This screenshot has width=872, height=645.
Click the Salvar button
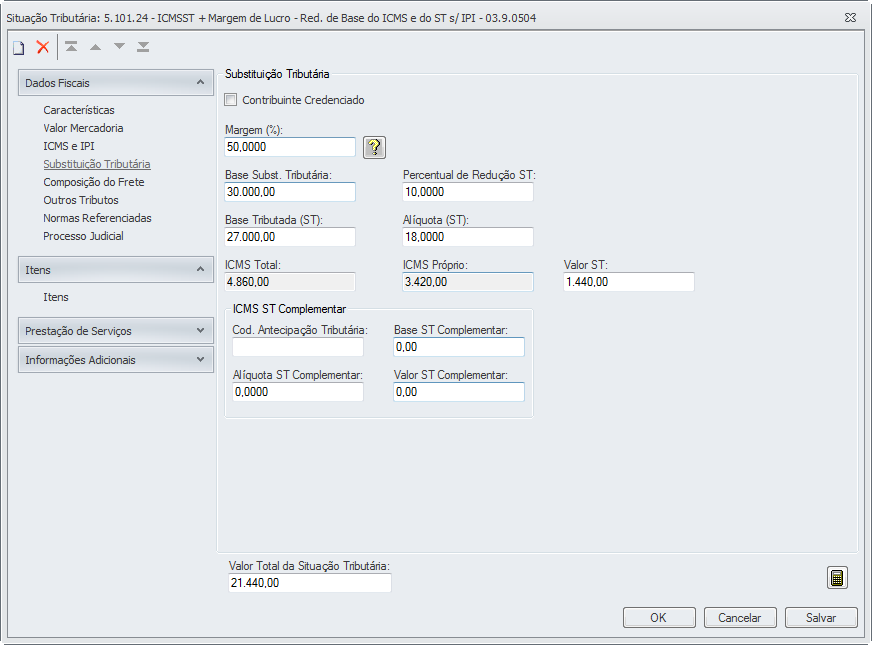click(x=821, y=618)
